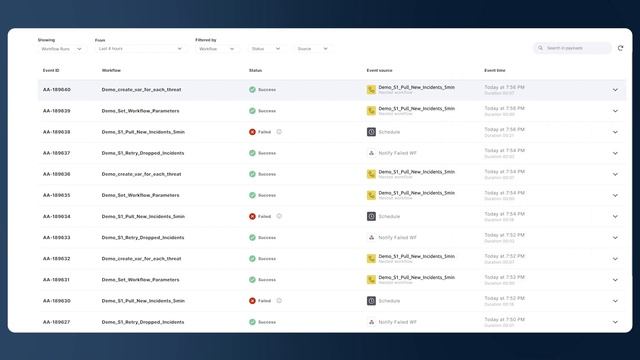Open the Showing Workflow Runs dropdown
Image resolution: width=640 pixels, height=360 pixels.
coord(61,49)
